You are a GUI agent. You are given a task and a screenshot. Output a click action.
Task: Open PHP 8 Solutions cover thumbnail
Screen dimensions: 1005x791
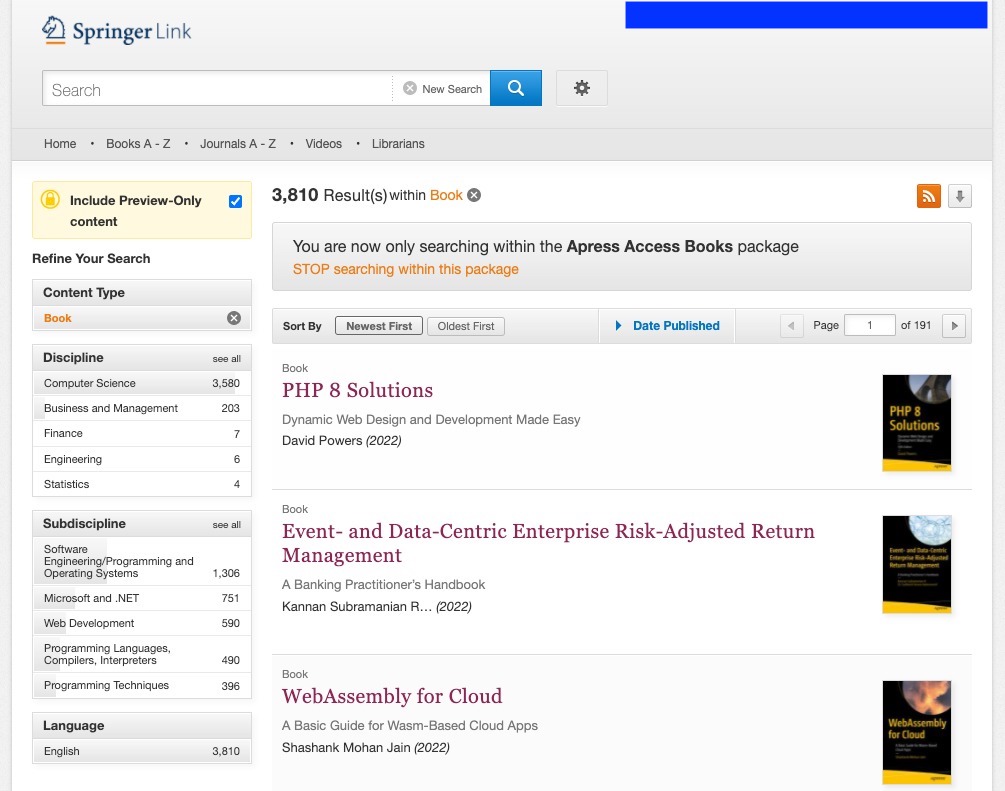[917, 423]
